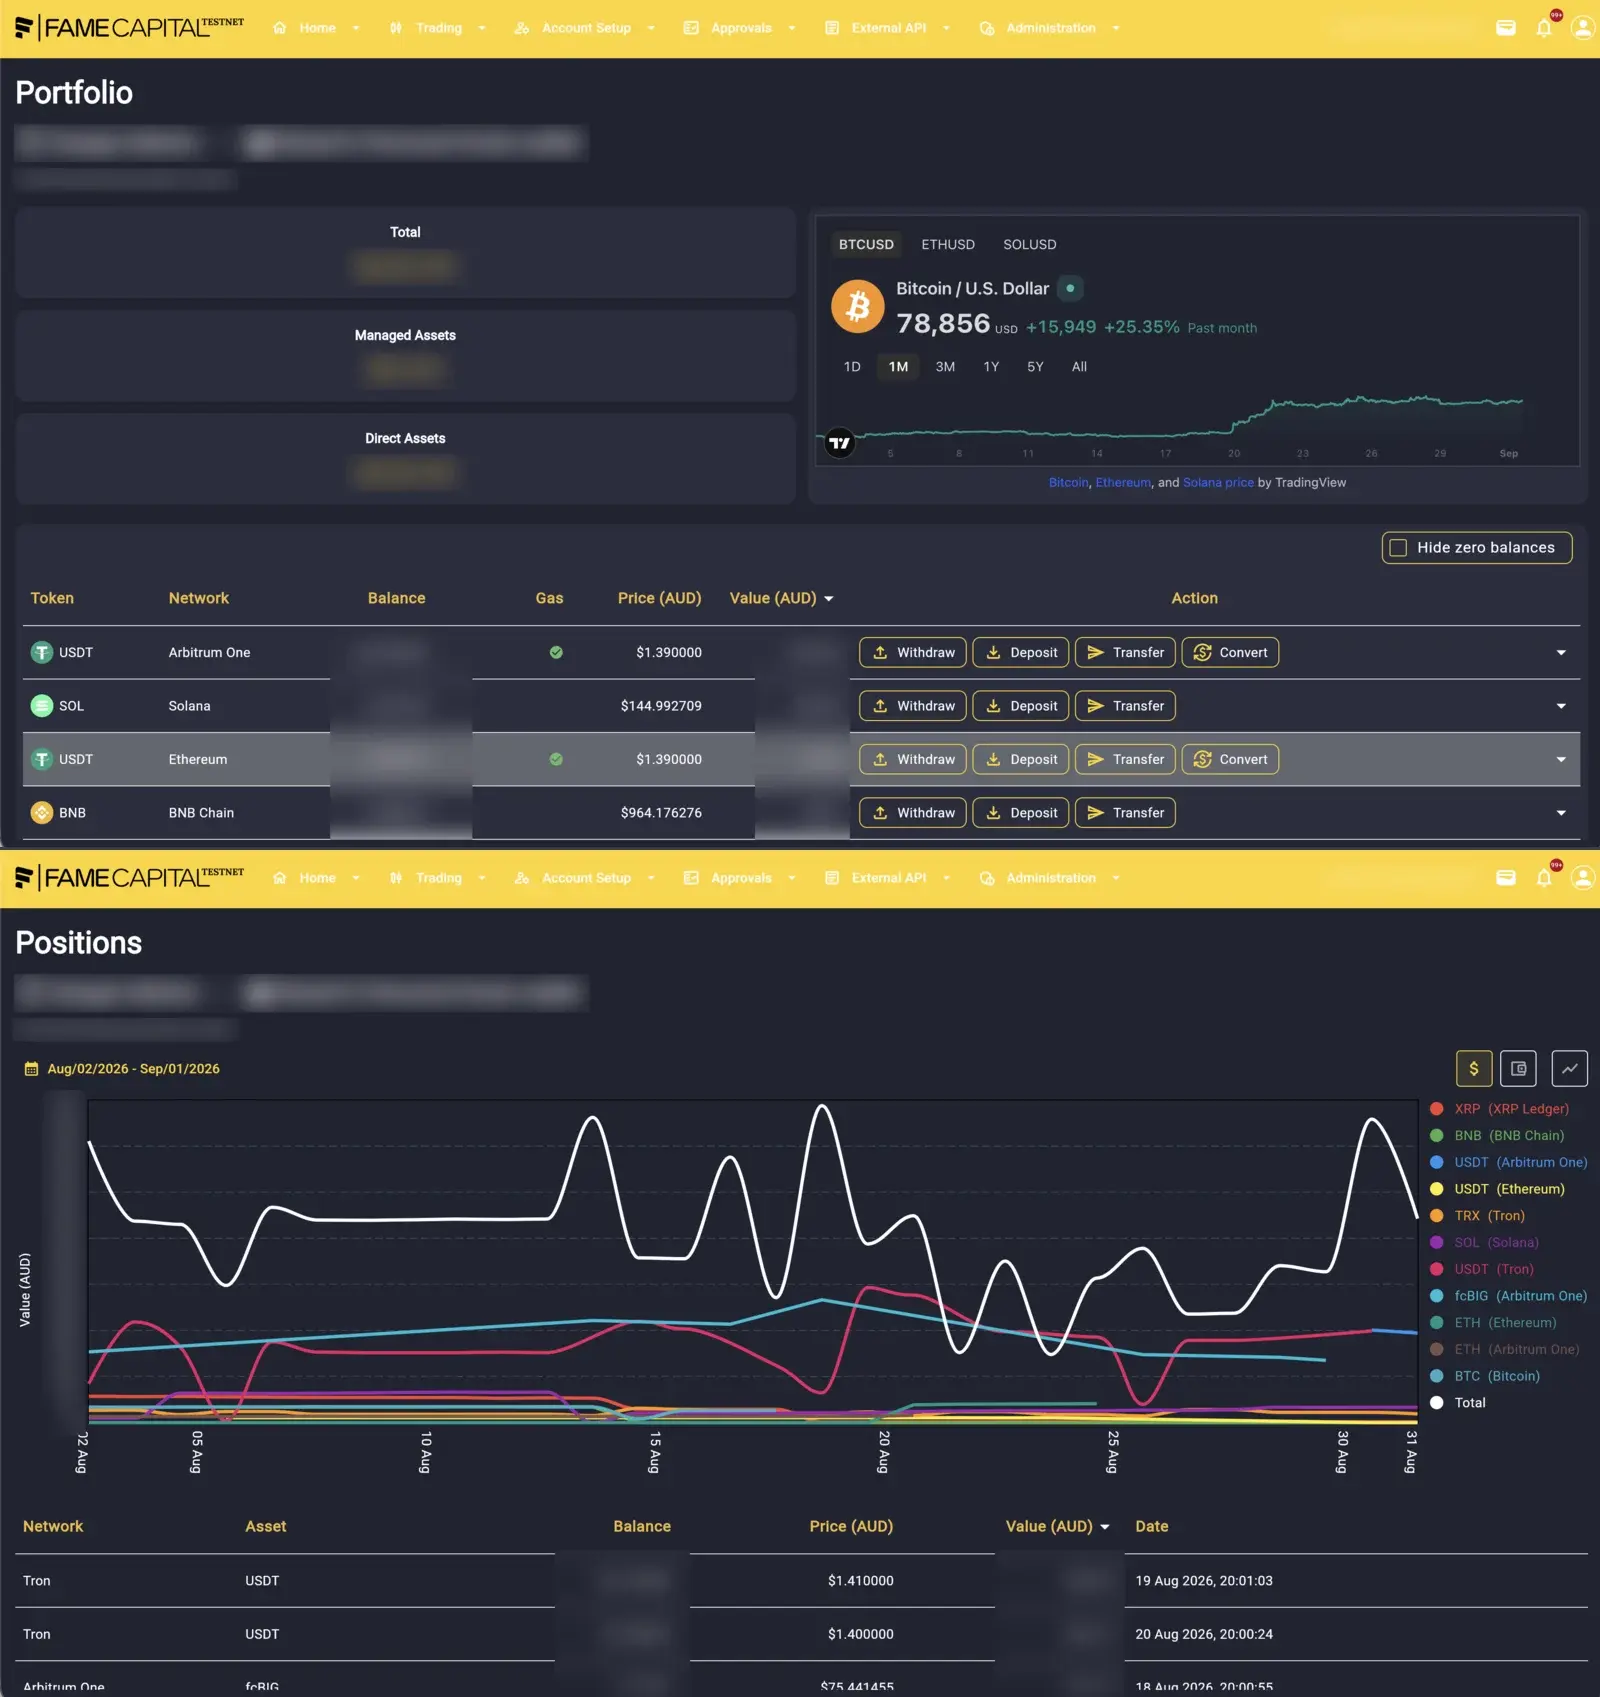Enable Hide zero balances checkbox

1399,548
